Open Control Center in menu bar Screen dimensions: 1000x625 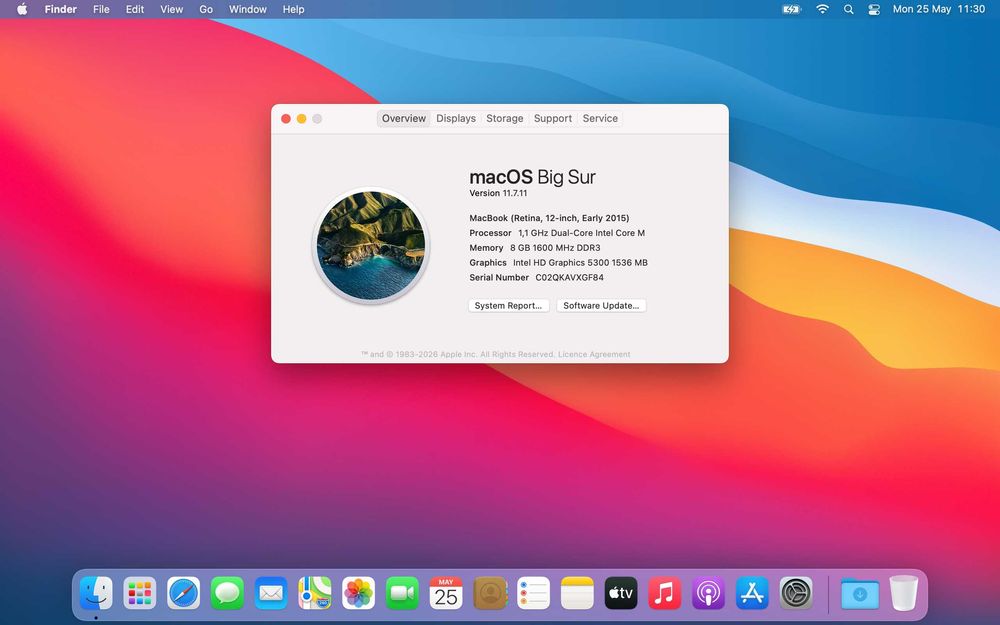(874, 9)
